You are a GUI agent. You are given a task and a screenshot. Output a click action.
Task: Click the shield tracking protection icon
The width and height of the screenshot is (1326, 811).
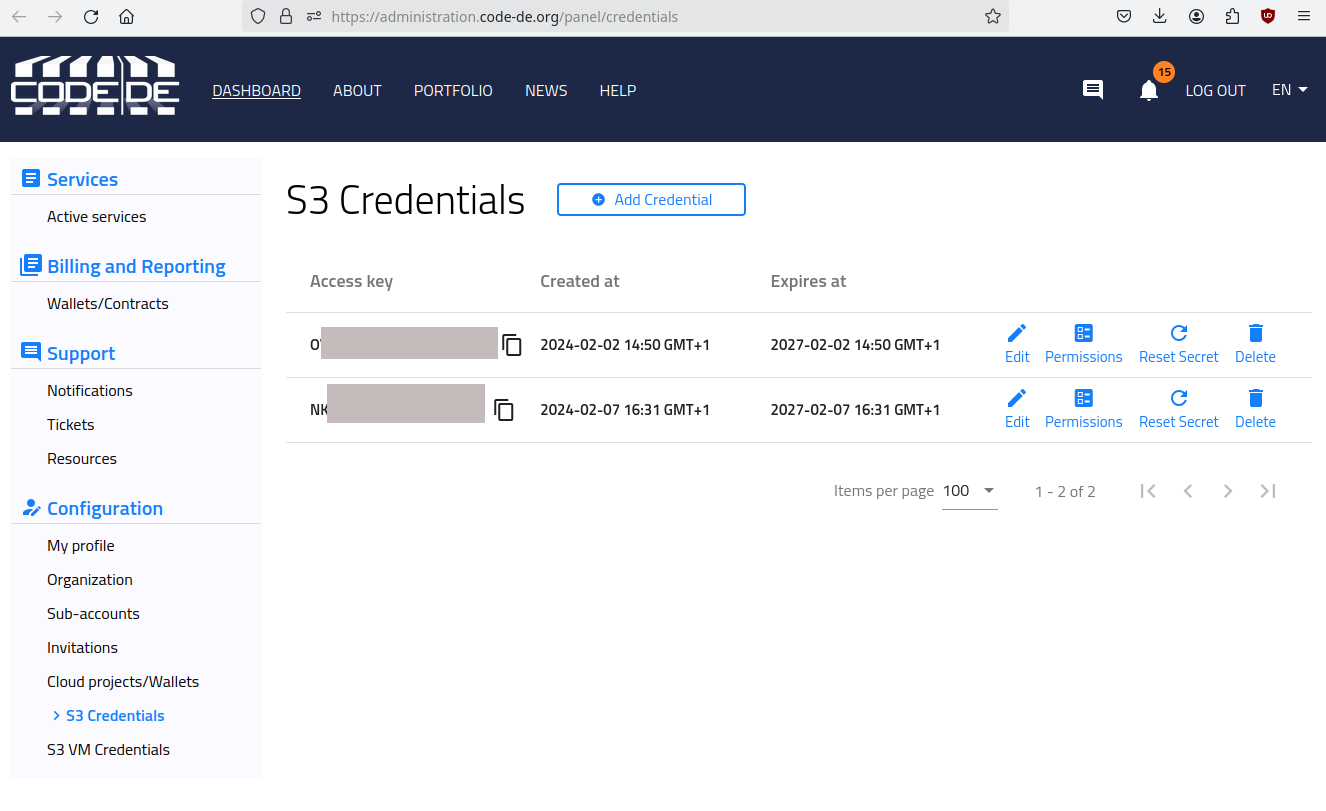click(x=258, y=16)
